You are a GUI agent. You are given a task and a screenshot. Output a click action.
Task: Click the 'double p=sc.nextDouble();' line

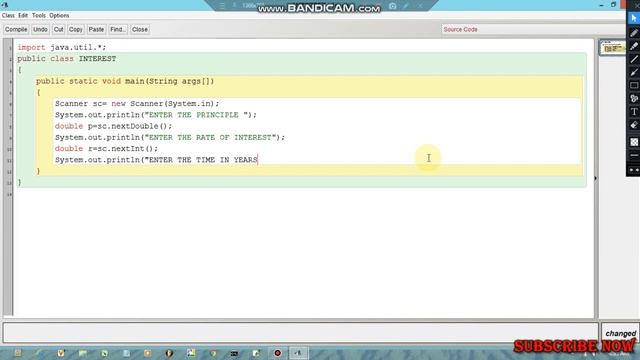click(113, 126)
